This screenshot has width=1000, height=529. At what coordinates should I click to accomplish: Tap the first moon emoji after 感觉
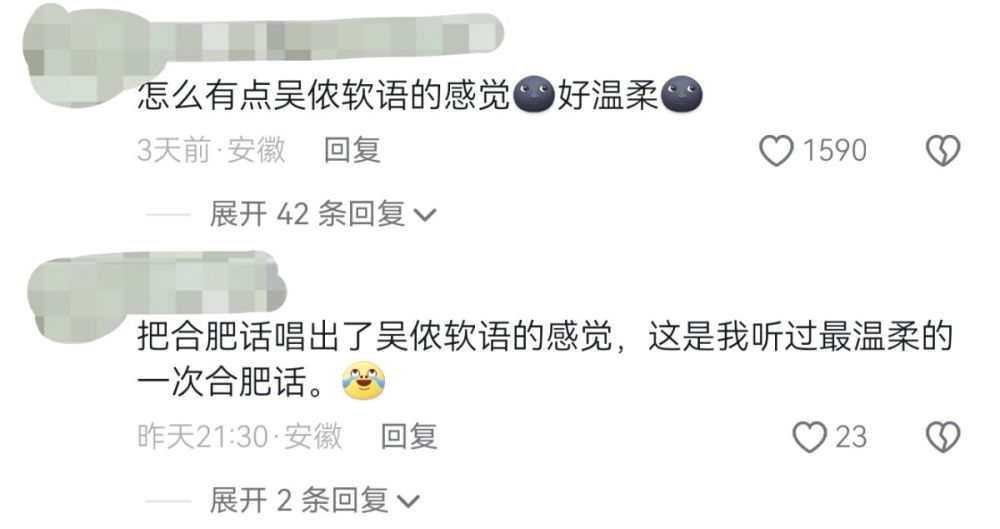click(x=534, y=94)
